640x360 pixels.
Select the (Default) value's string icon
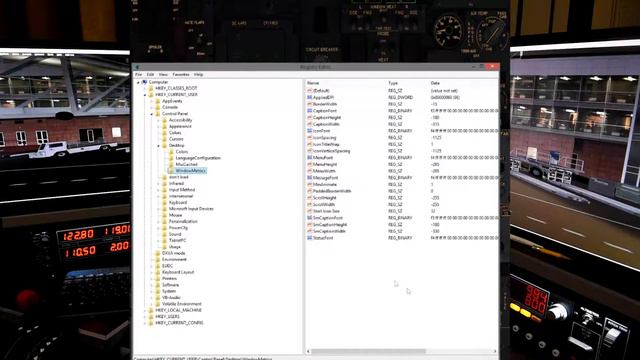click(x=309, y=91)
